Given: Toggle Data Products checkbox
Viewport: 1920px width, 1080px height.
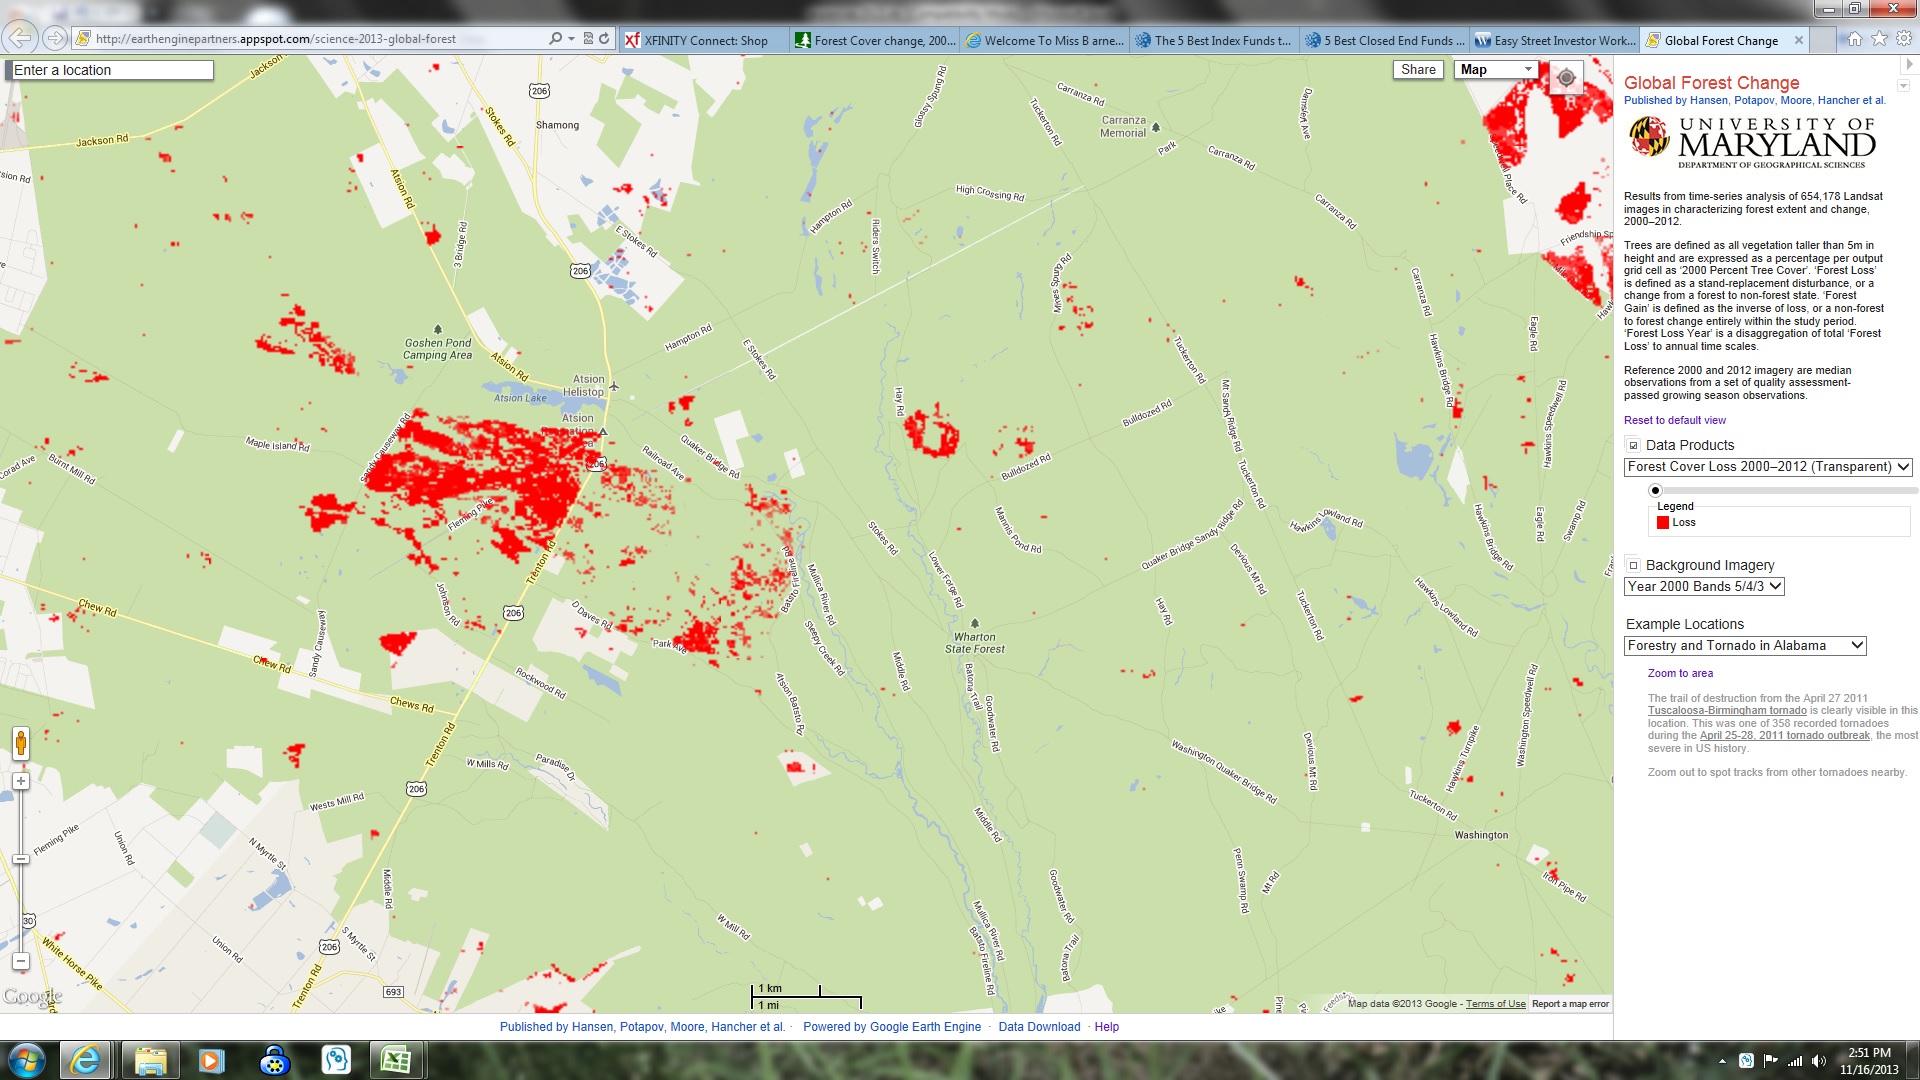Looking at the screenshot, I should tap(1633, 446).
